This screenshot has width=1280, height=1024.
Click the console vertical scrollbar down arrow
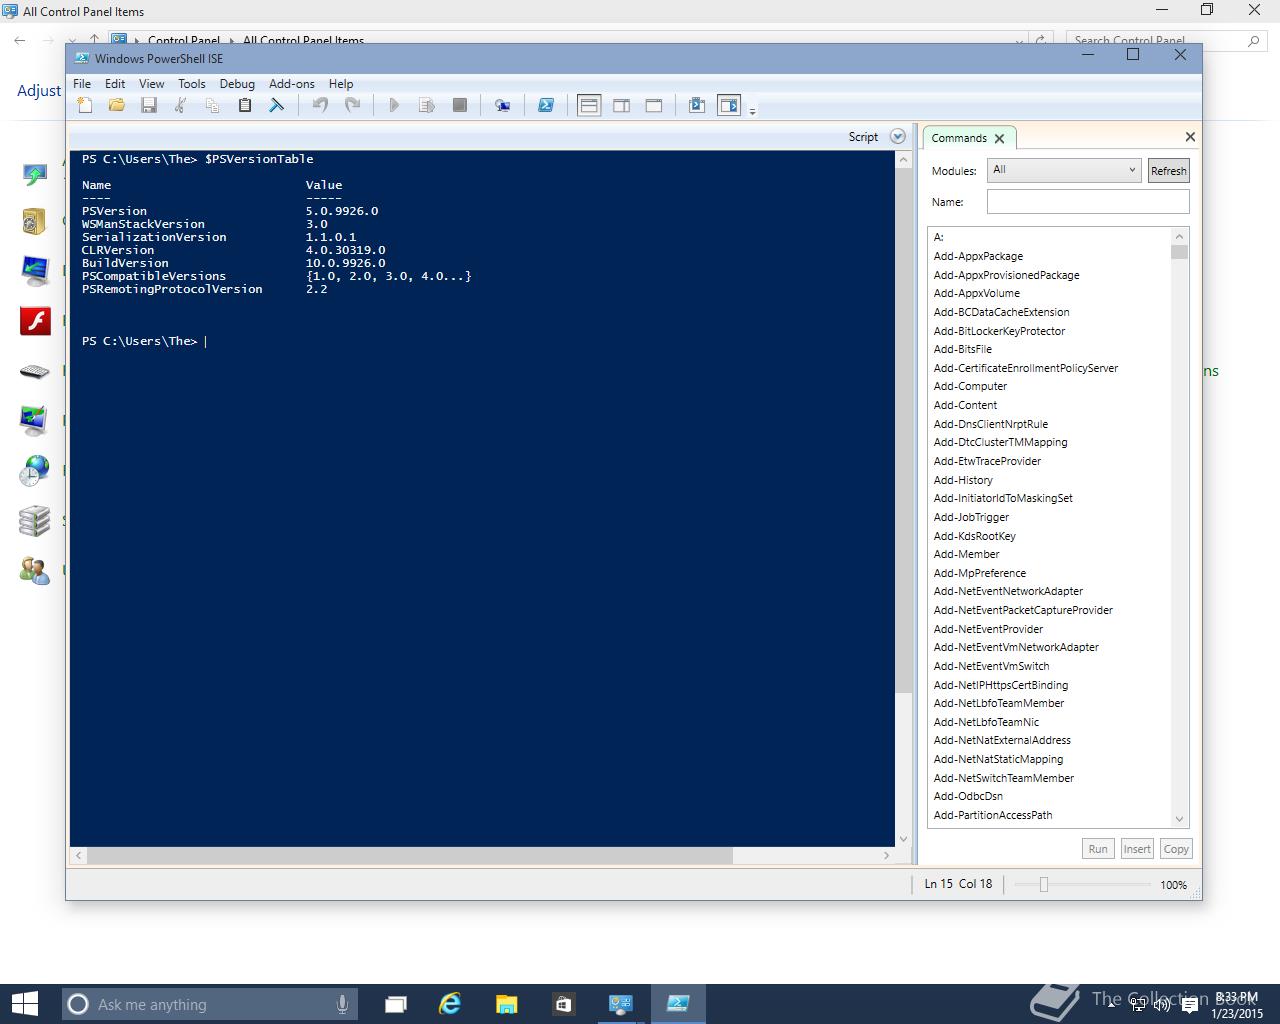click(x=904, y=839)
